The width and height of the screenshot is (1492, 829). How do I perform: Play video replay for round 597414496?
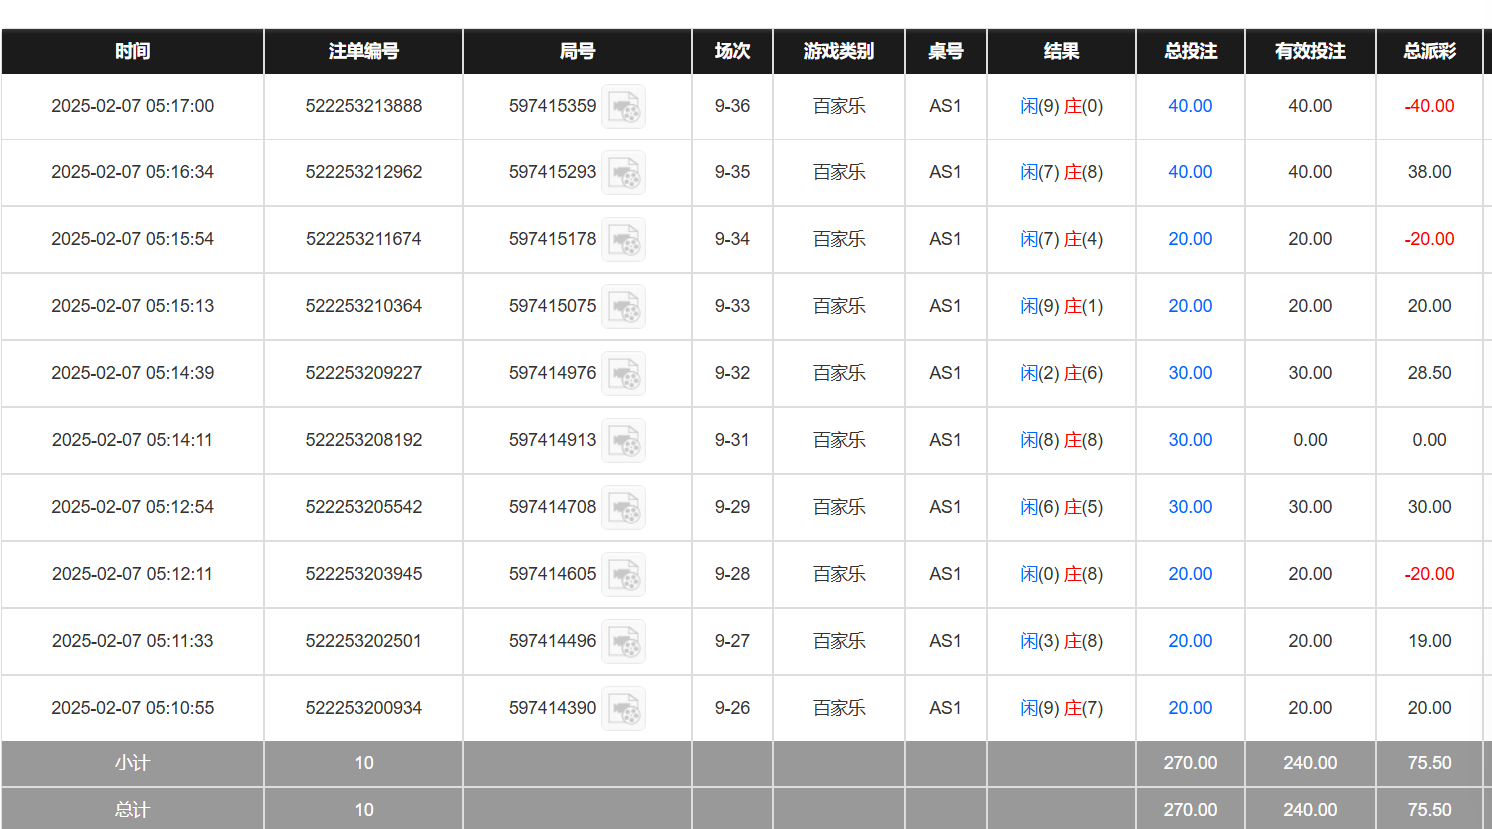pyautogui.click(x=623, y=642)
